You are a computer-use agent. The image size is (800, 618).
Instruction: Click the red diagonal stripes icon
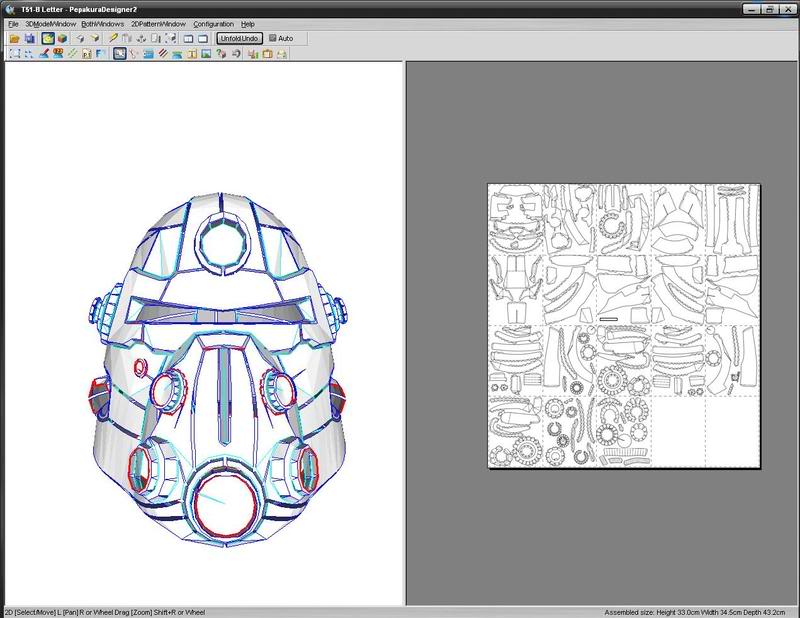click(x=163, y=54)
